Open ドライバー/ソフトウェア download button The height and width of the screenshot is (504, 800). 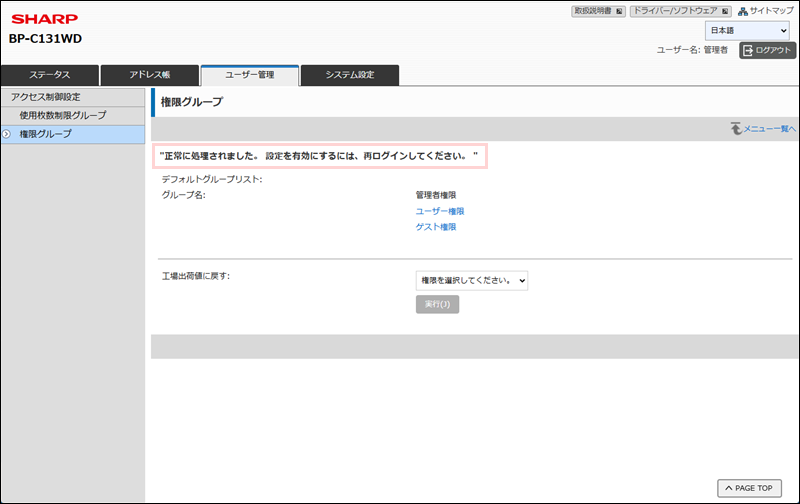click(x=681, y=11)
